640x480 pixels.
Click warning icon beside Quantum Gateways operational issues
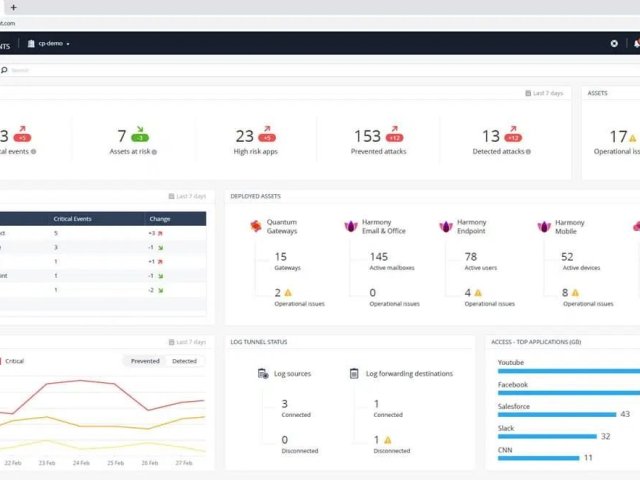[288, 293]
